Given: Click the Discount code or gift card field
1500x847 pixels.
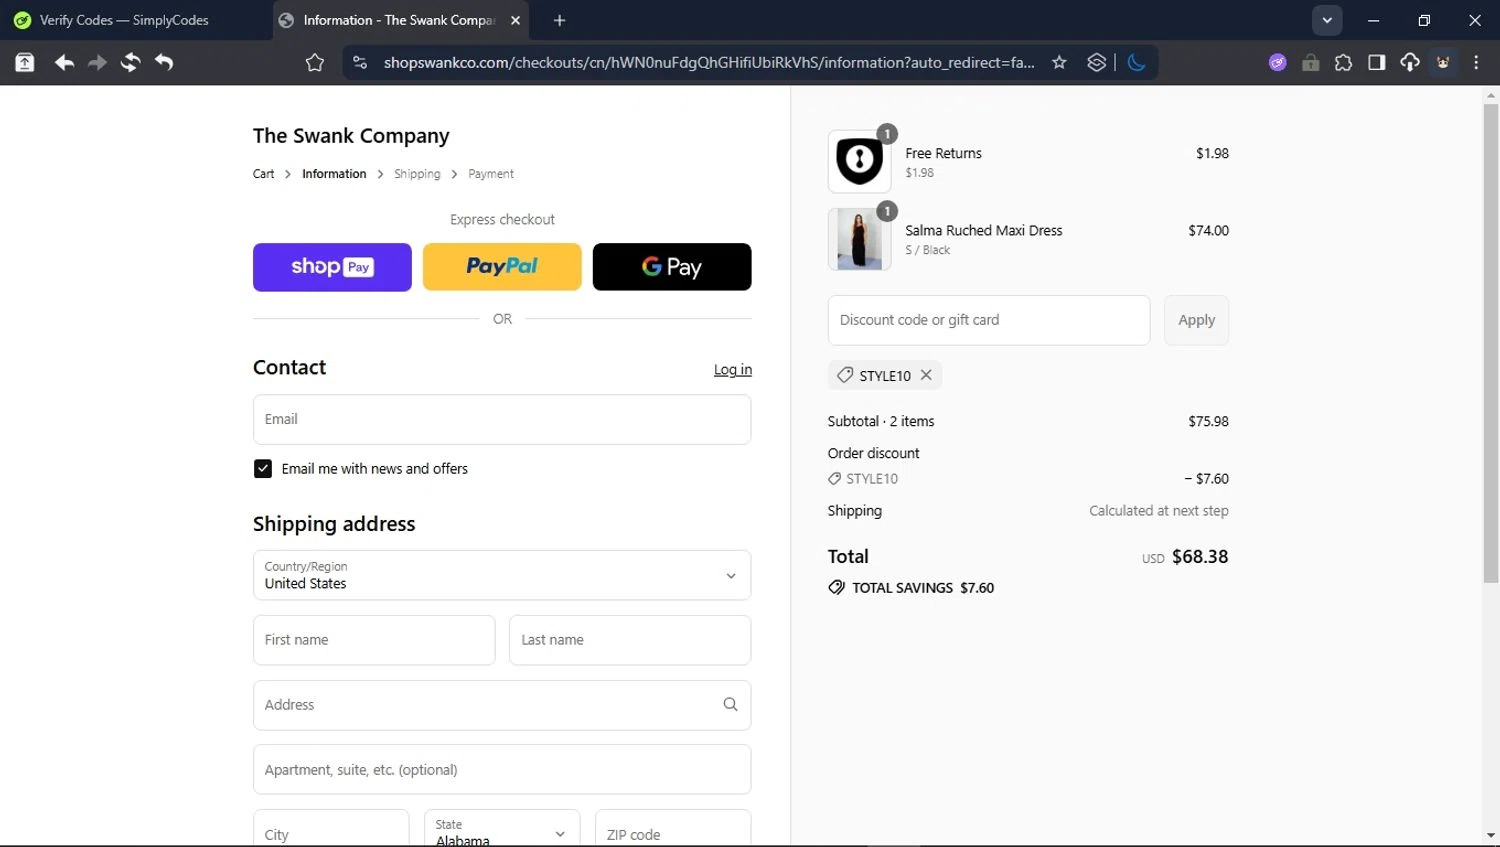Looking at the screenshot, I should [x=989, y=320].
